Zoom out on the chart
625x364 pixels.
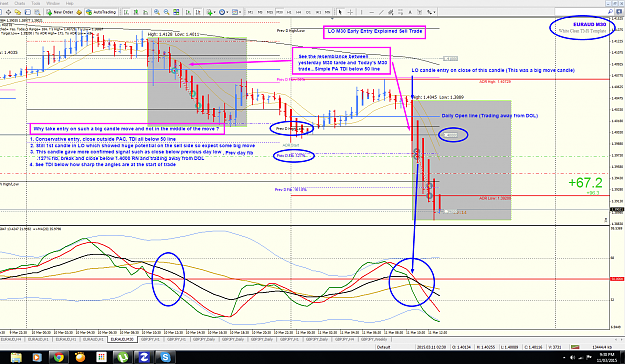pos(167,12)
